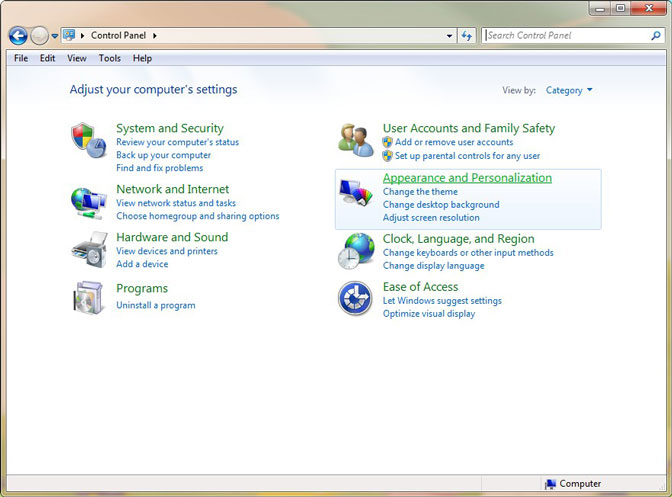The image size is (672, 497).
Task: Click Optimize visual display
Action: click(x=429, y=314)
